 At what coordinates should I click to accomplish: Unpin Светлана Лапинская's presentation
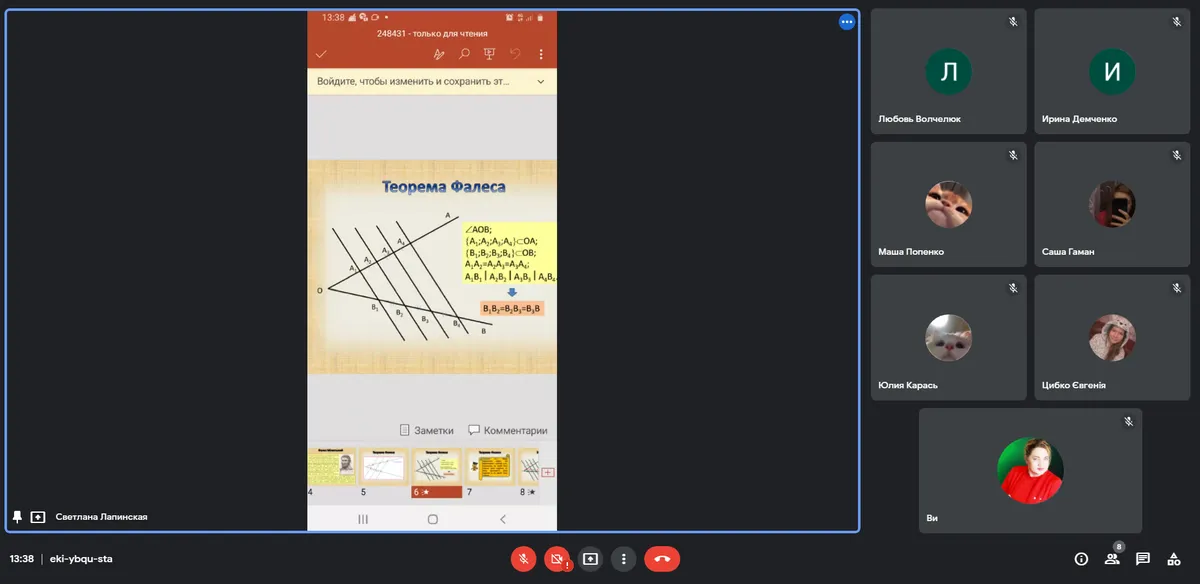pyautogui.click(x=17, y=517)
